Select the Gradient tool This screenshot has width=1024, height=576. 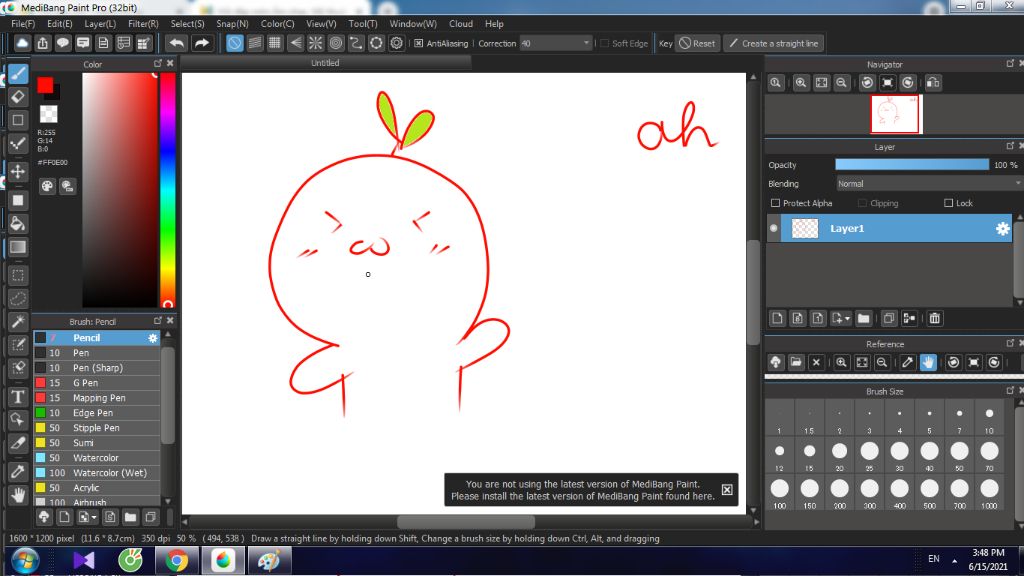18,247
